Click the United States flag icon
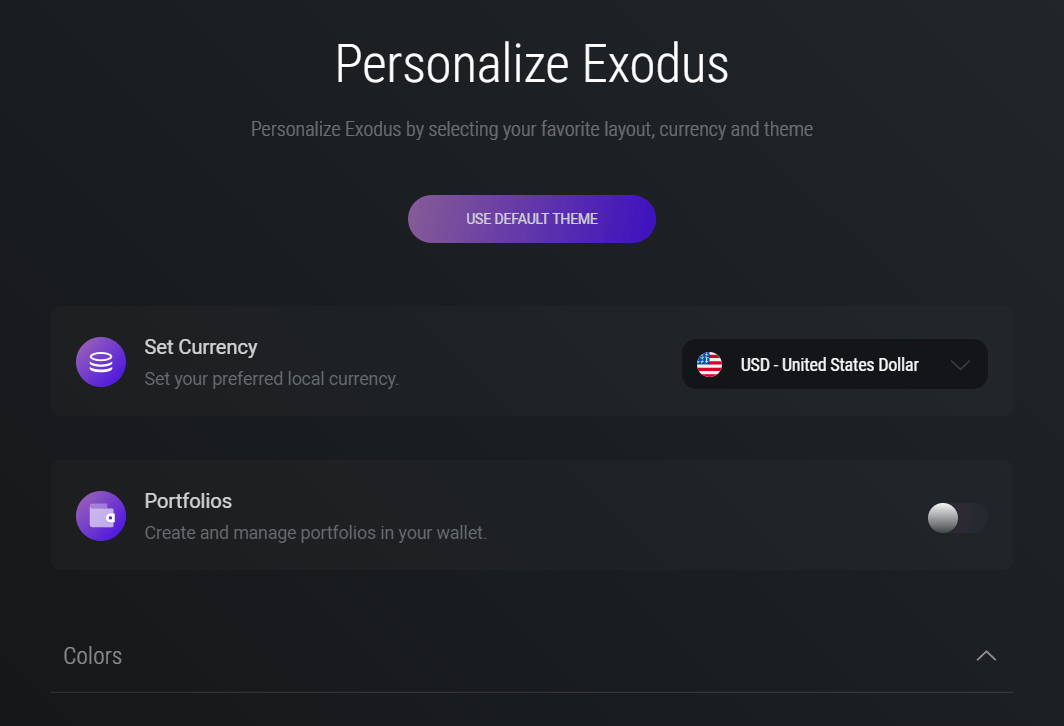Screen dimensions: 1064x726 [709, 364]
